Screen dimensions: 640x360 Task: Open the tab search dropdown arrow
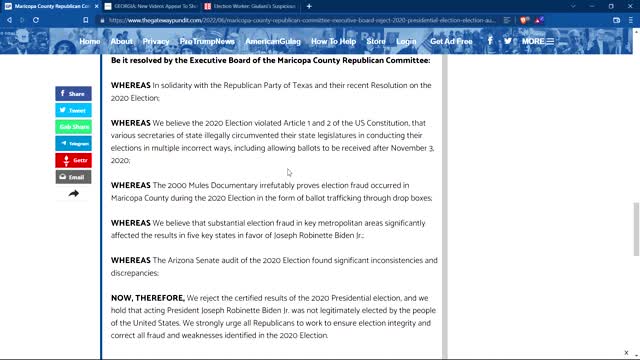573,6
